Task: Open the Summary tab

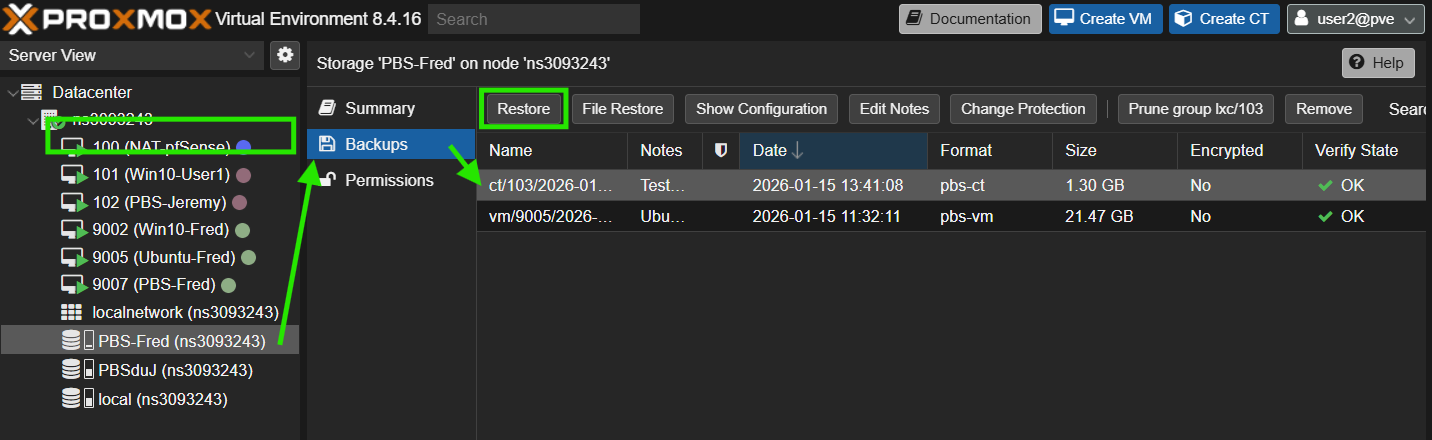Action: coord(379,108)
